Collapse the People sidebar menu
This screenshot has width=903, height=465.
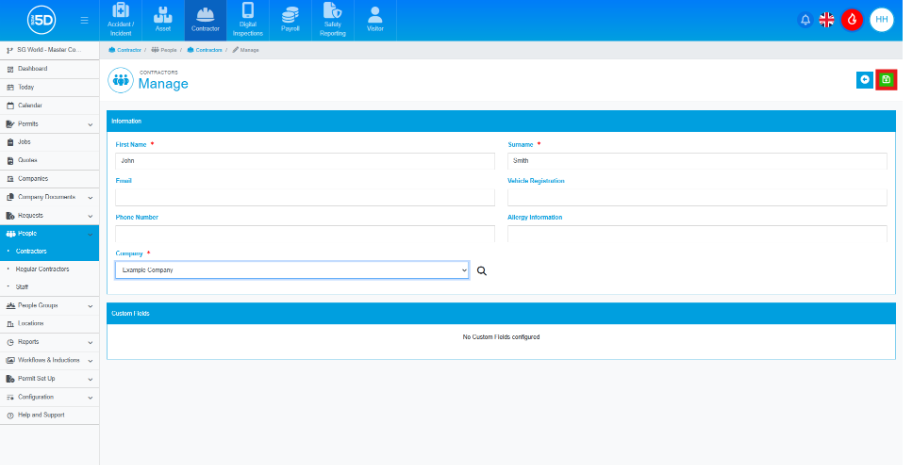(50, 234)
